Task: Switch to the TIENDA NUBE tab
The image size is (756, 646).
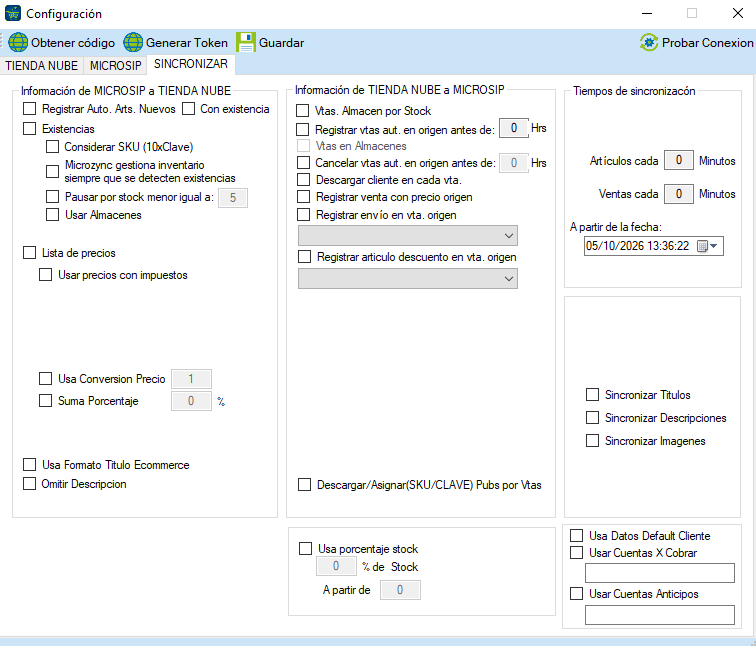Action: coord(41,66)
